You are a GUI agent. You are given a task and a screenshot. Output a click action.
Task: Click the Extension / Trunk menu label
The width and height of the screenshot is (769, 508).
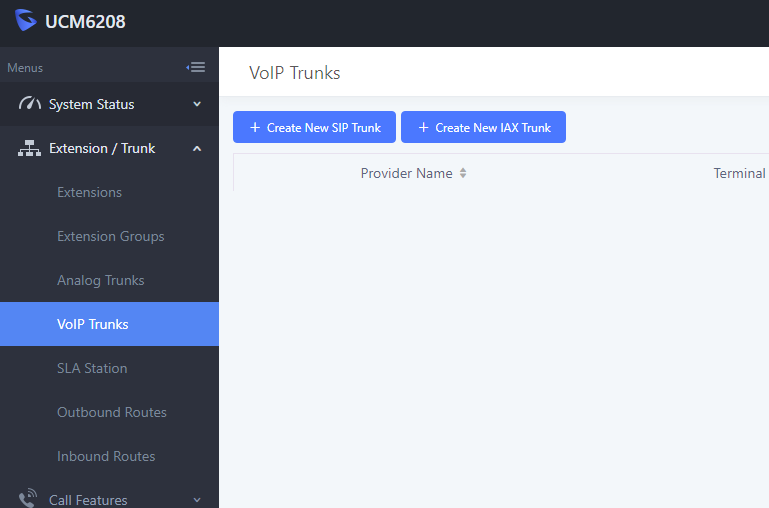[102, 149]
